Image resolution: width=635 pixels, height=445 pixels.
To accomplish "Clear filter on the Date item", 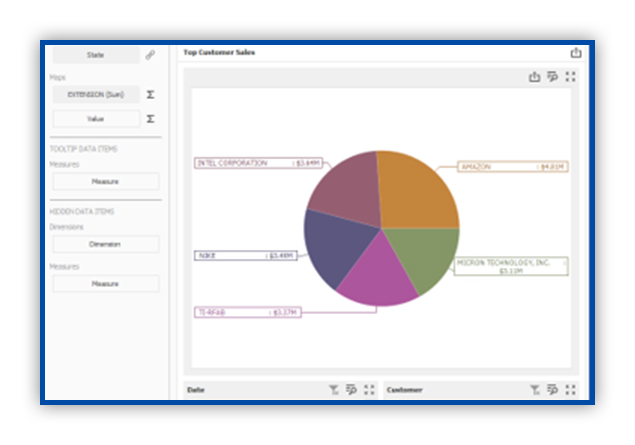I will coord(333,390).
